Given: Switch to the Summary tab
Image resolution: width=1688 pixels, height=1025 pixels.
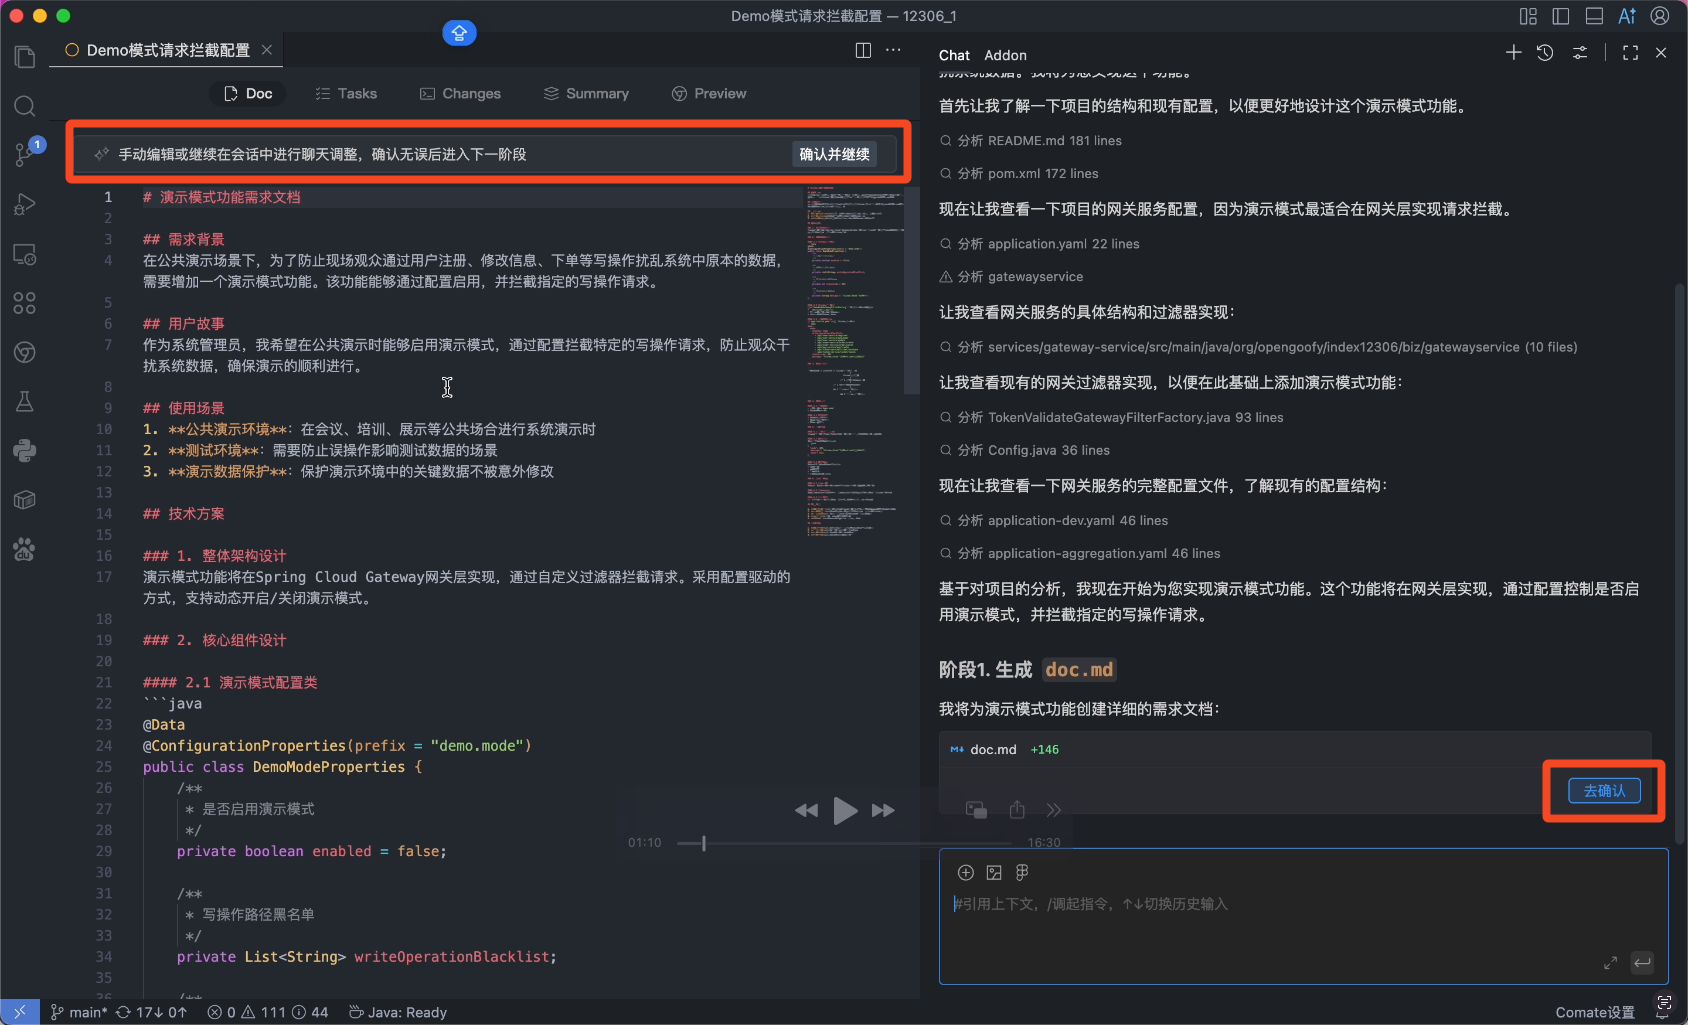Looking at the screenshot, I should (x=586, y=93).
